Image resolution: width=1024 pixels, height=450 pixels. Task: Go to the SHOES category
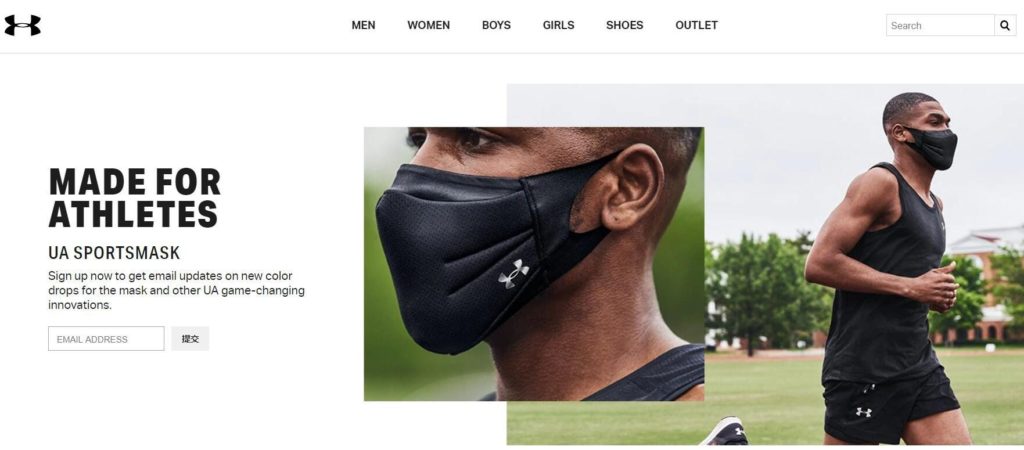point(624,25)
